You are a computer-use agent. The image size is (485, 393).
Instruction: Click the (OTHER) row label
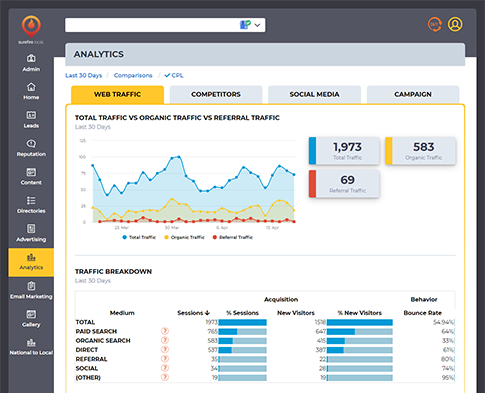(88, 378)
